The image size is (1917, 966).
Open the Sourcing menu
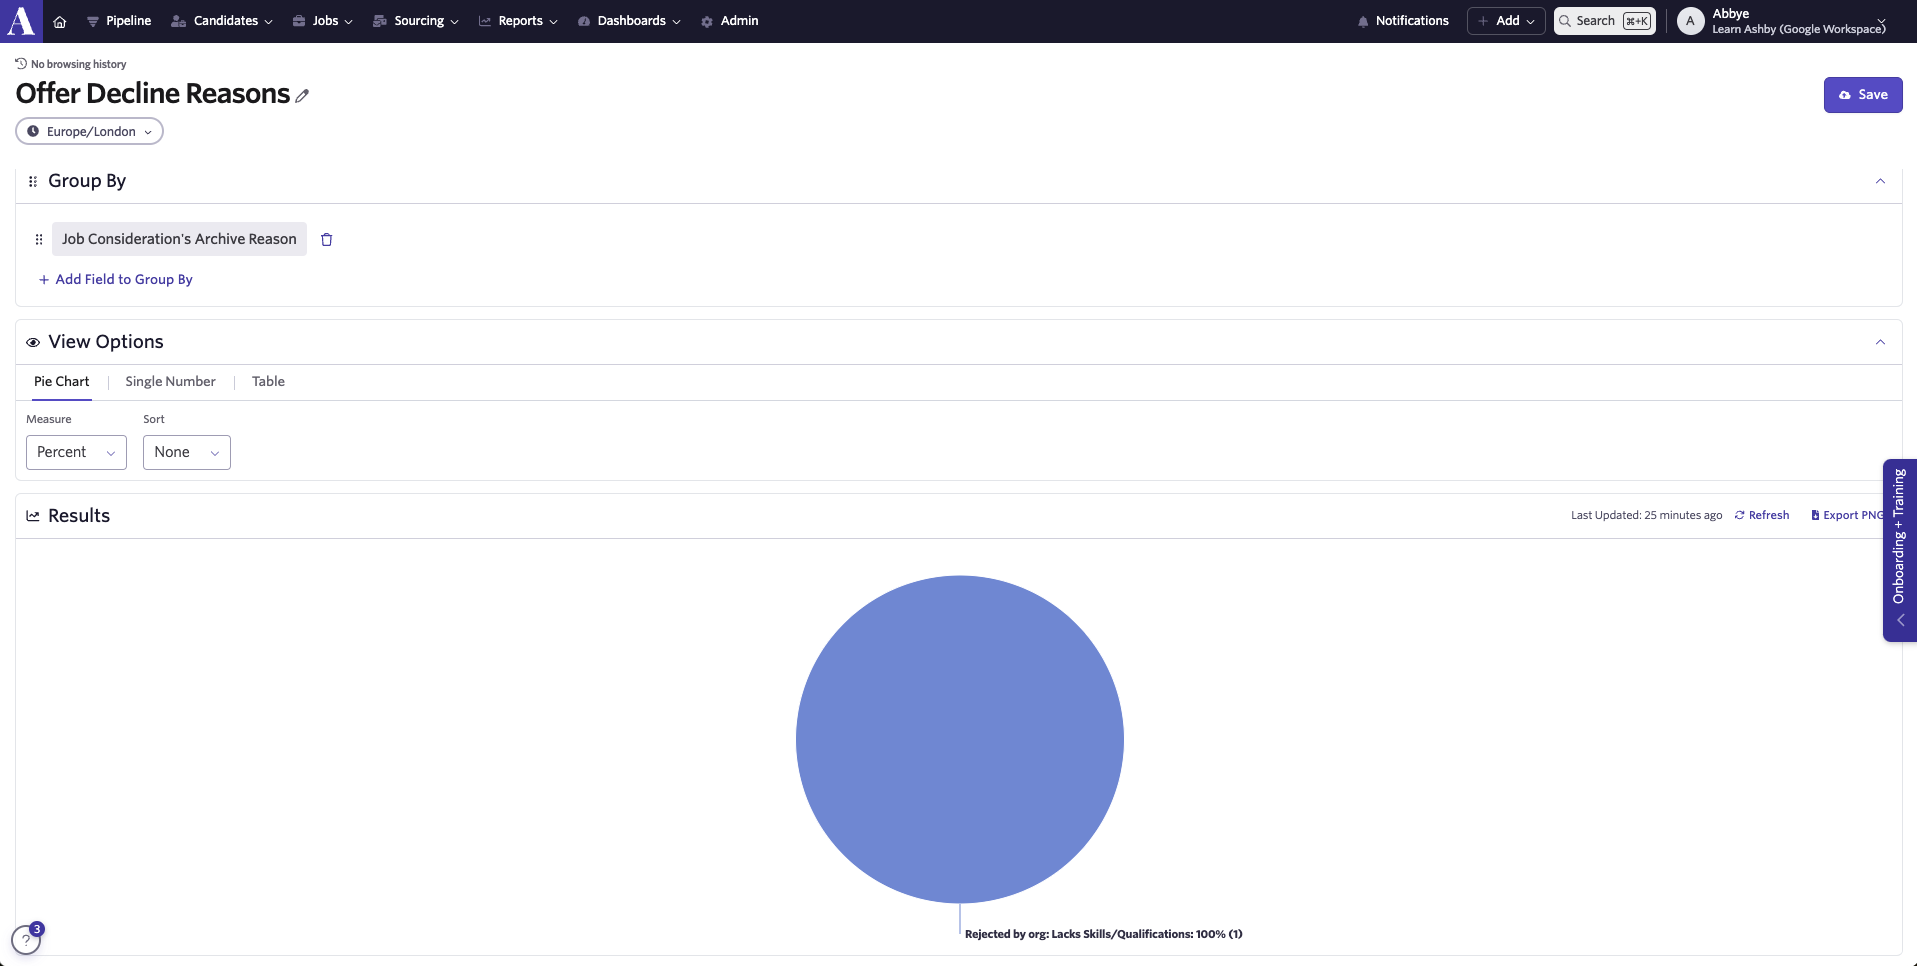point(415,21)
